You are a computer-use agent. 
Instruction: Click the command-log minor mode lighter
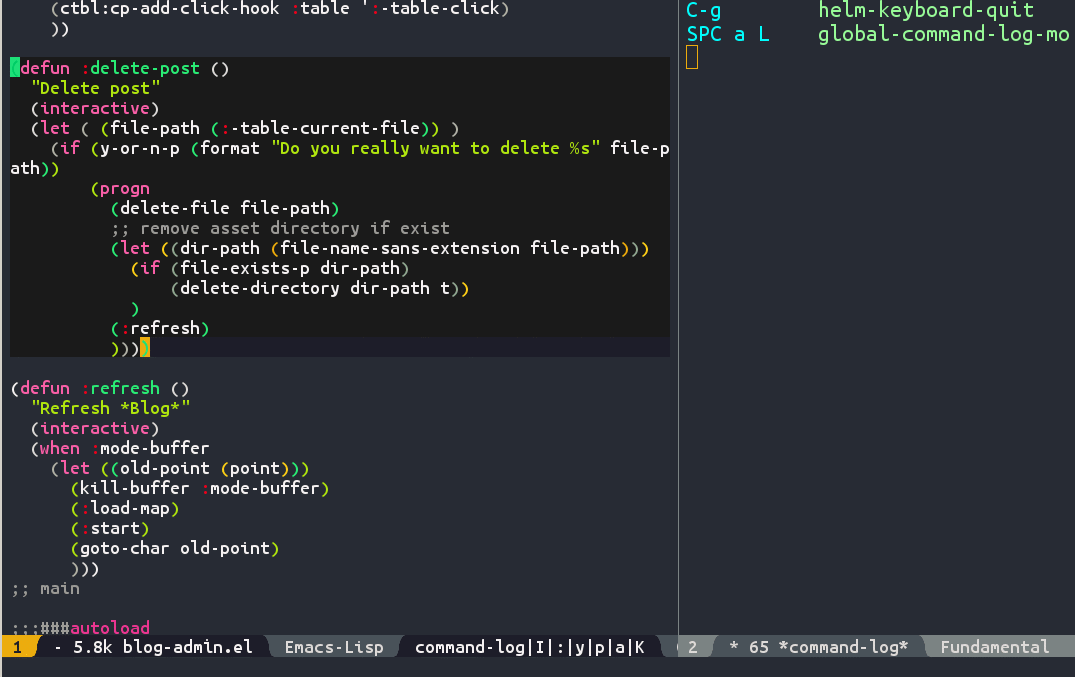click(x=470, y=647)
